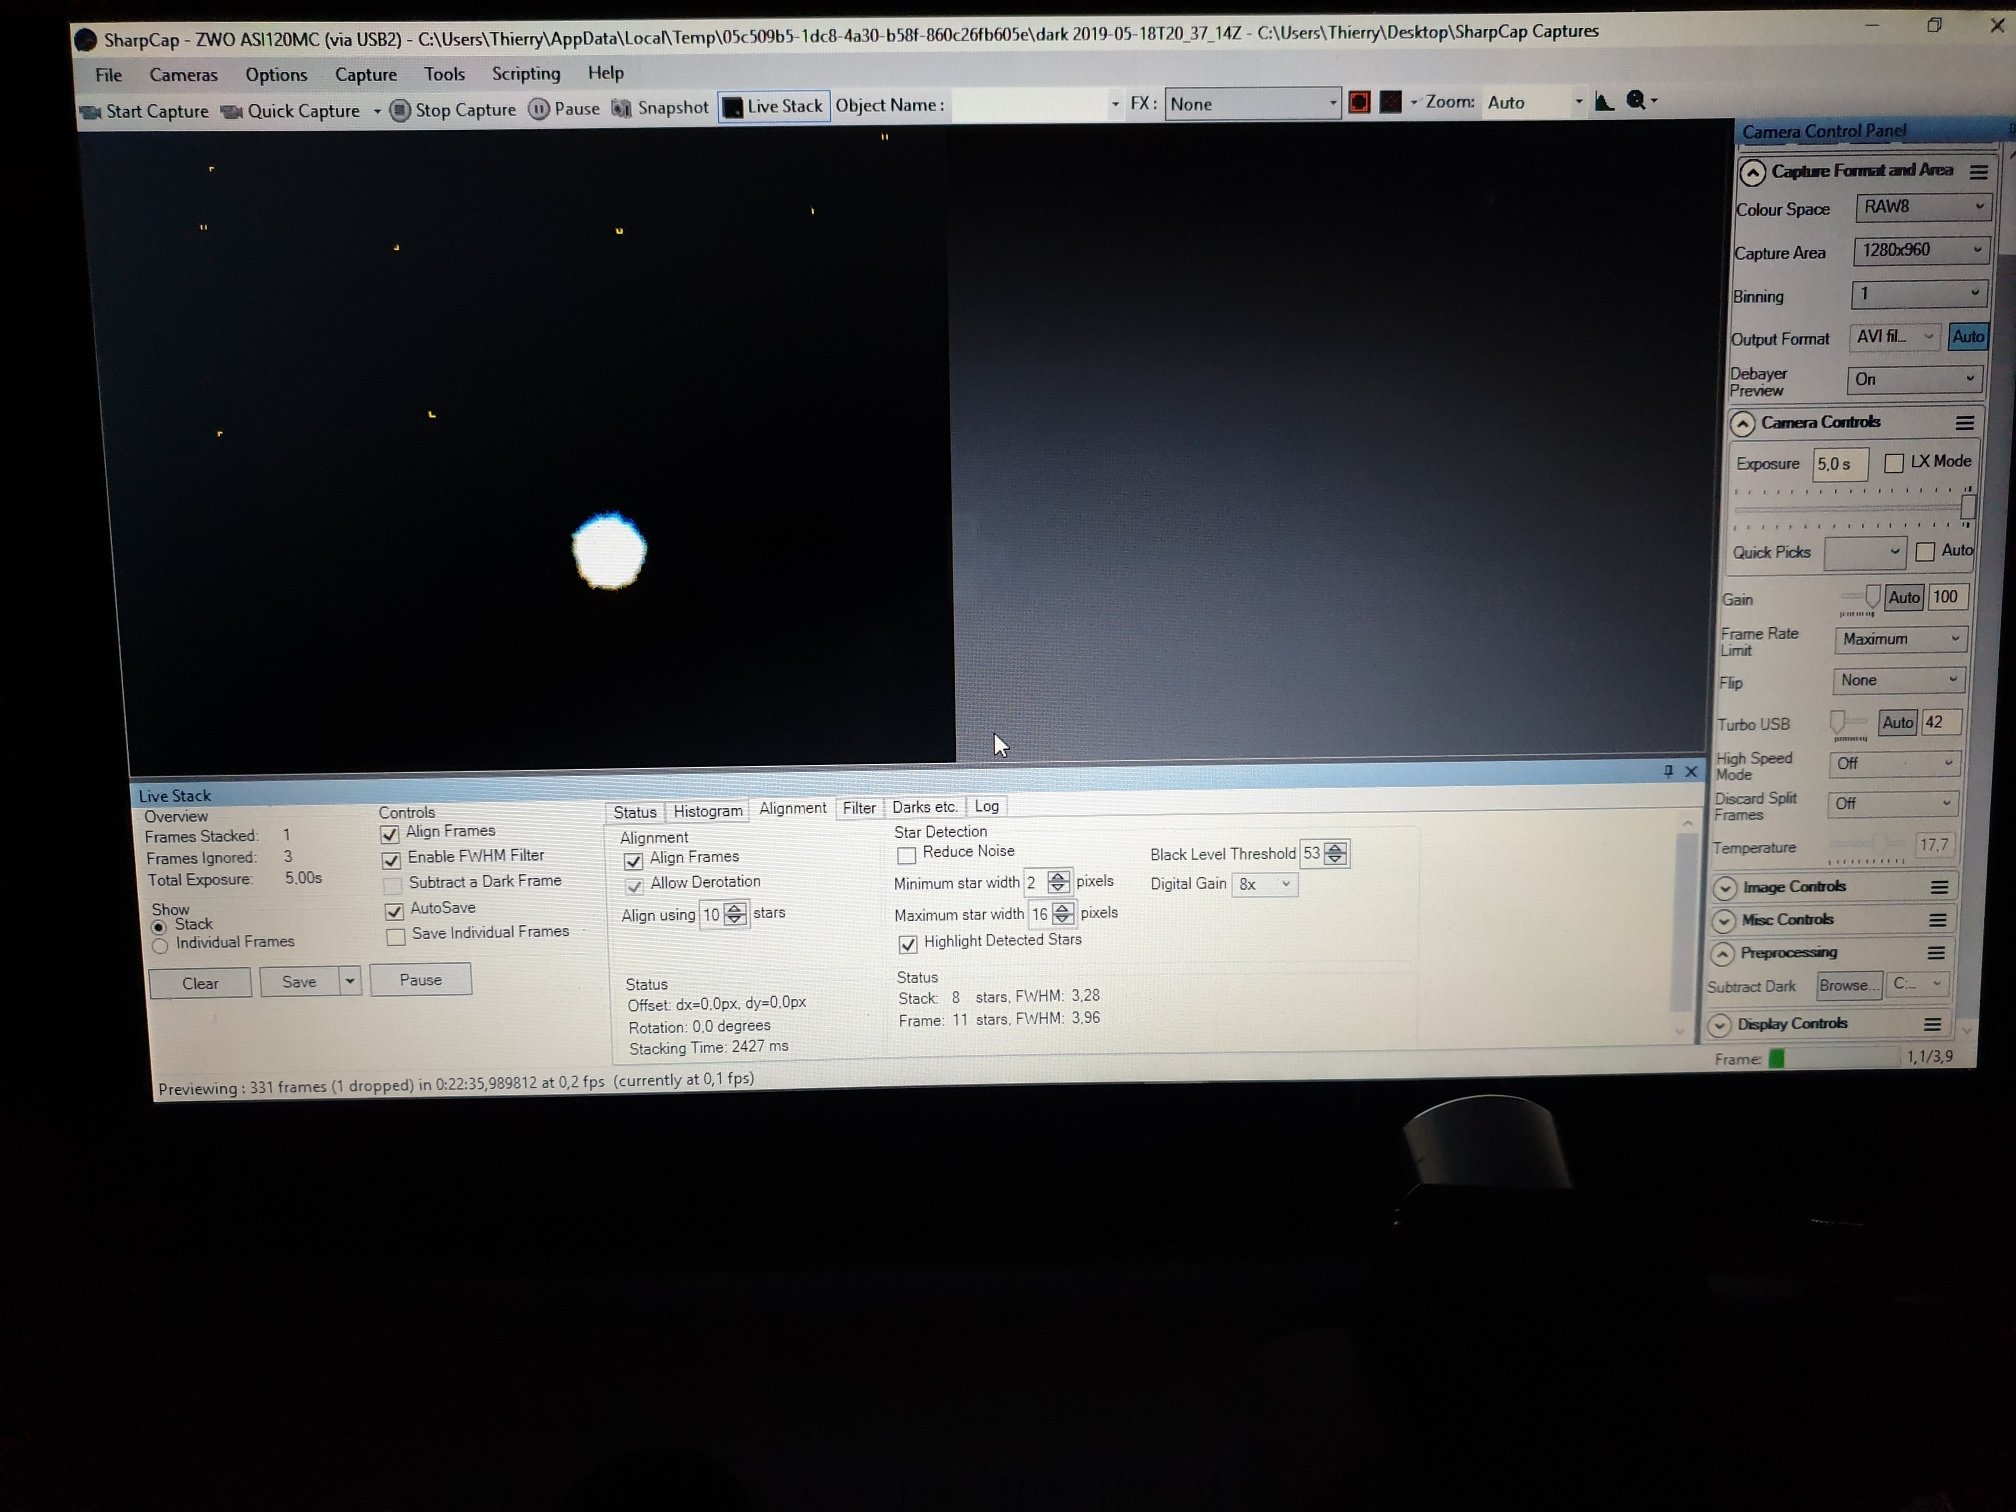Pin the Live Stack panel
2016x1512 pixels.
pyautogui.click(x=1668, y=771)
